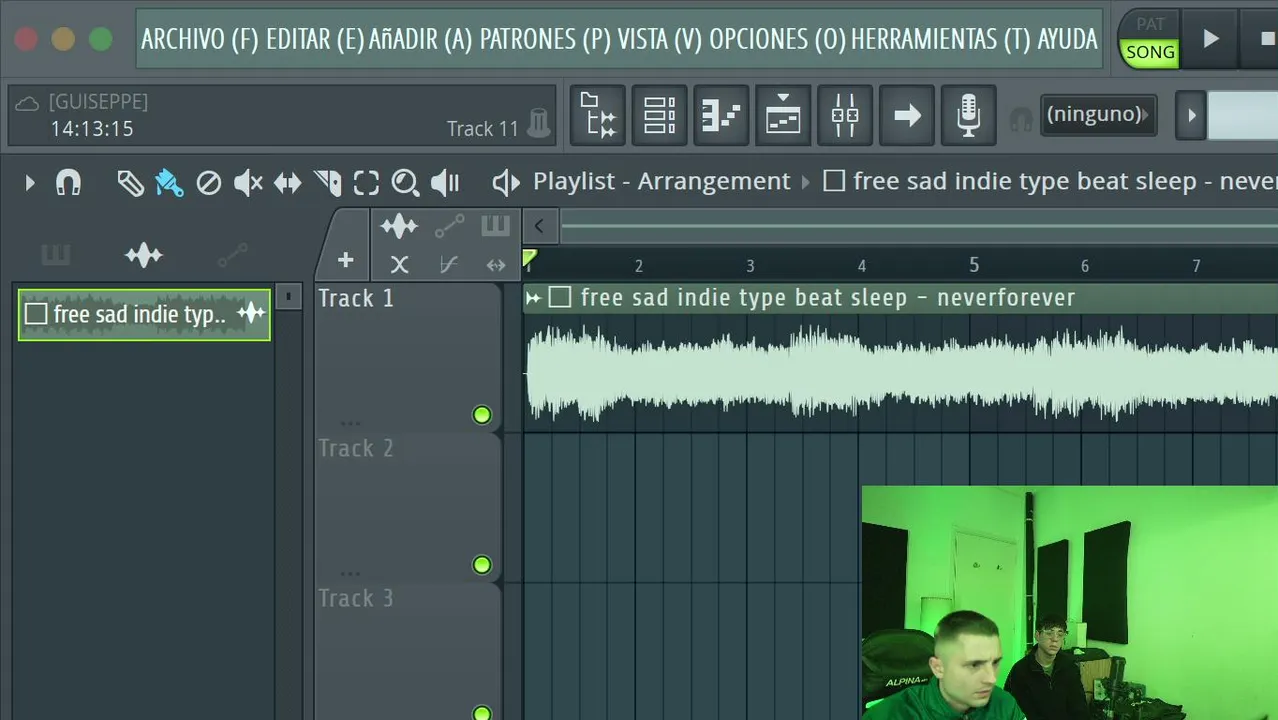The height and width of the screenshot is (720, 1278).
Task: Switch to PAT pattern mode
Action: click(1151, 23)
